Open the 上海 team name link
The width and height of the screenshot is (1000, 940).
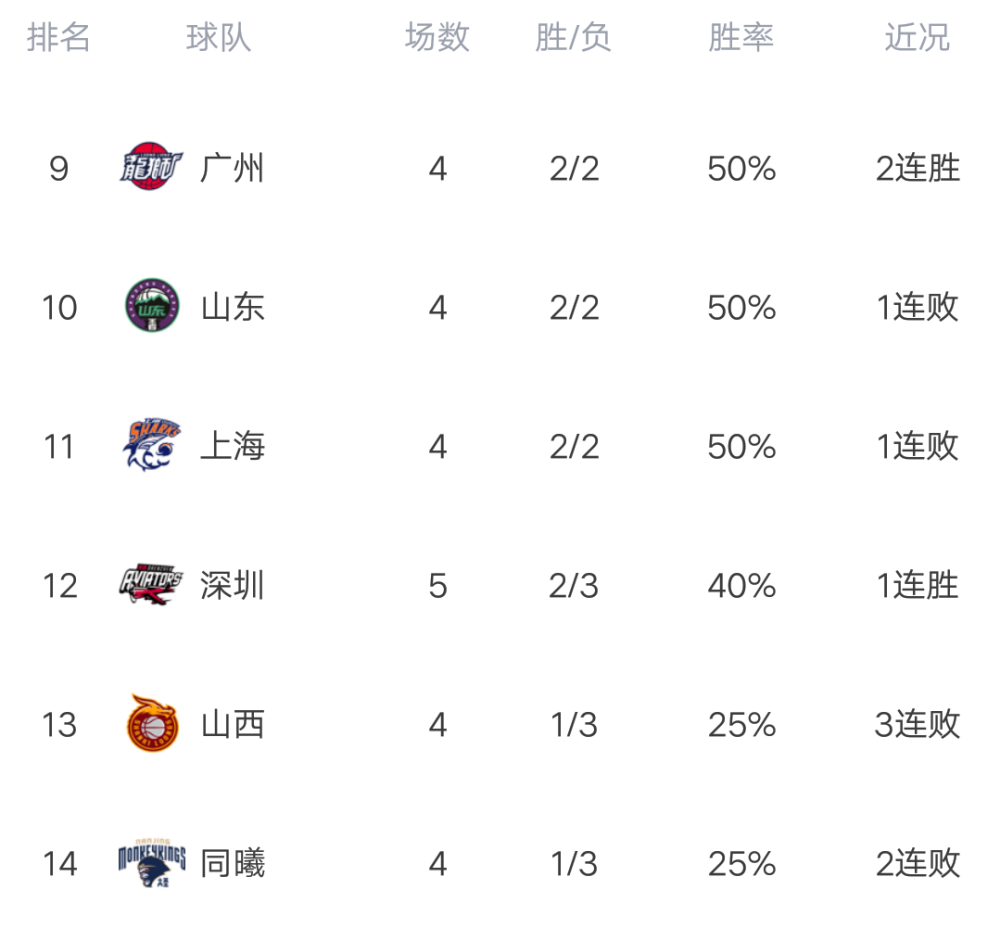(233, 445)
